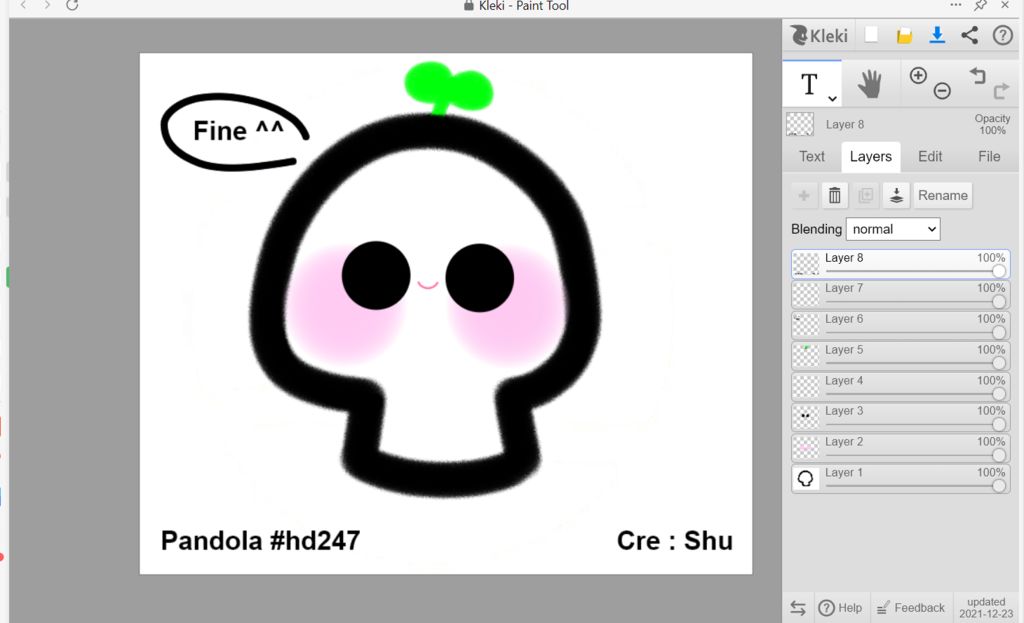Select the Text tool
1024x623 pixels.
[x=809, y=84]
